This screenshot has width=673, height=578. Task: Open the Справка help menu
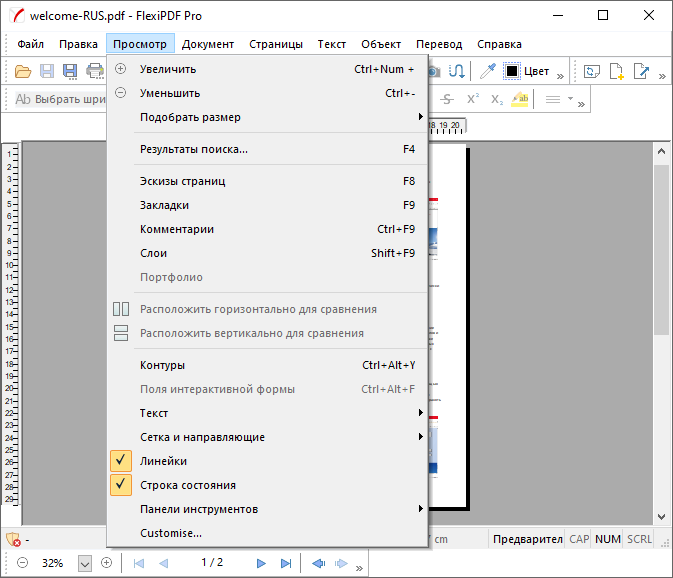pyautogui.click(x=499, y=44)
